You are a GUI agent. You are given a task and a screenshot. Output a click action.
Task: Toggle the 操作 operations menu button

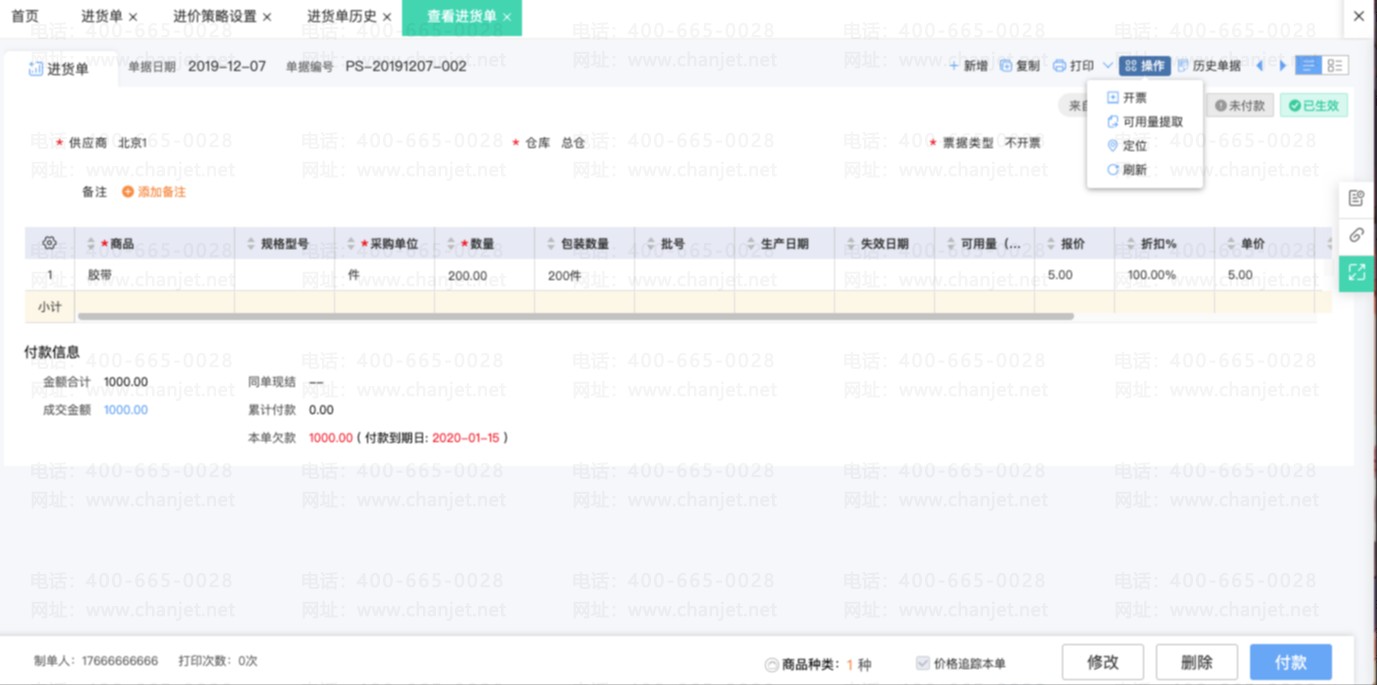pos(1145,66)
